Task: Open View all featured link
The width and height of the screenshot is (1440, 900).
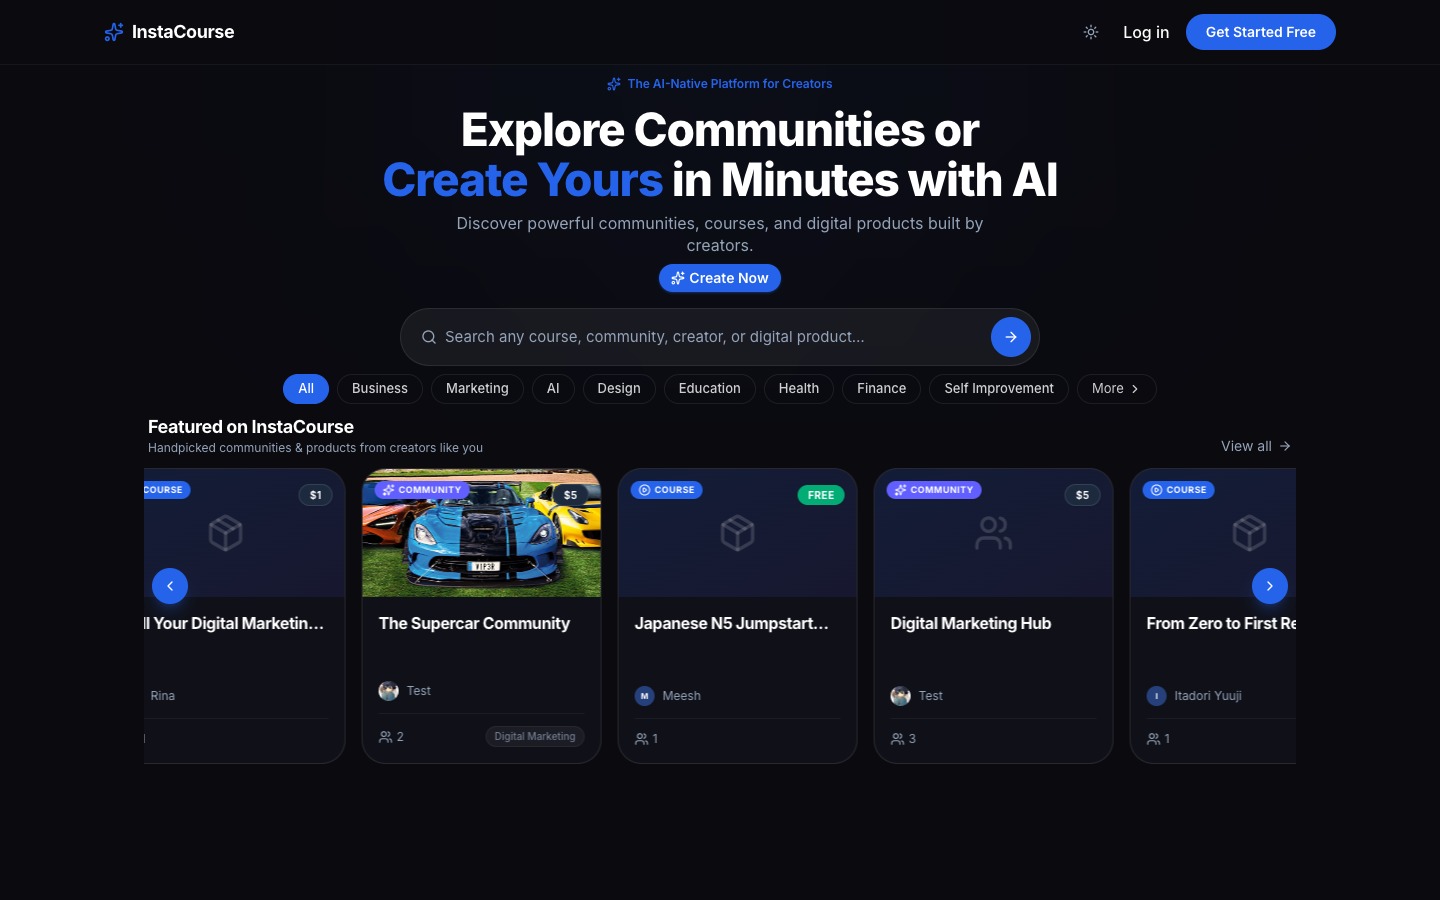Action: click(1256, 446)
